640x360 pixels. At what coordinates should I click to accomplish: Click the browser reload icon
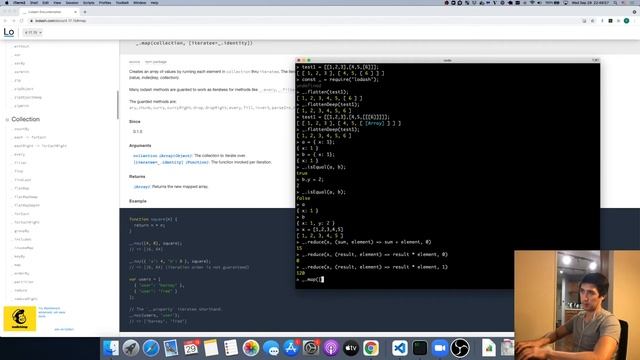click(x=22, y=20)
